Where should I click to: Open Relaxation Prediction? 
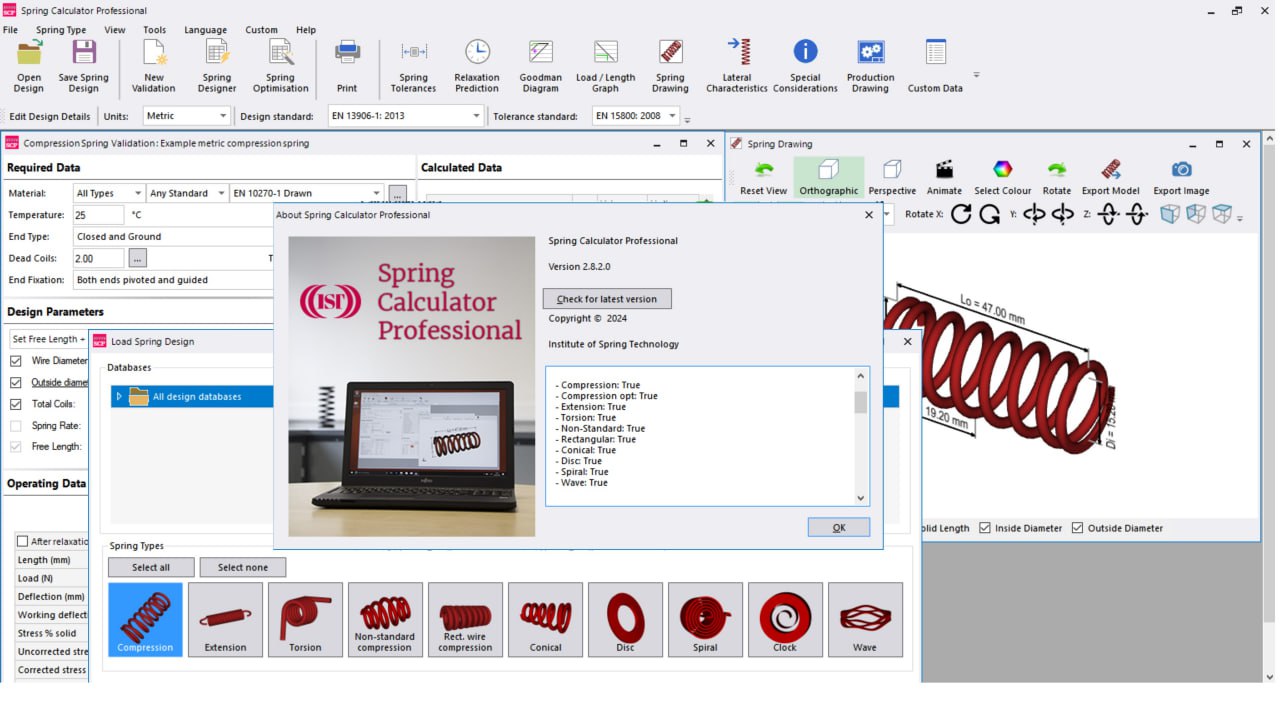pos(477,67)
